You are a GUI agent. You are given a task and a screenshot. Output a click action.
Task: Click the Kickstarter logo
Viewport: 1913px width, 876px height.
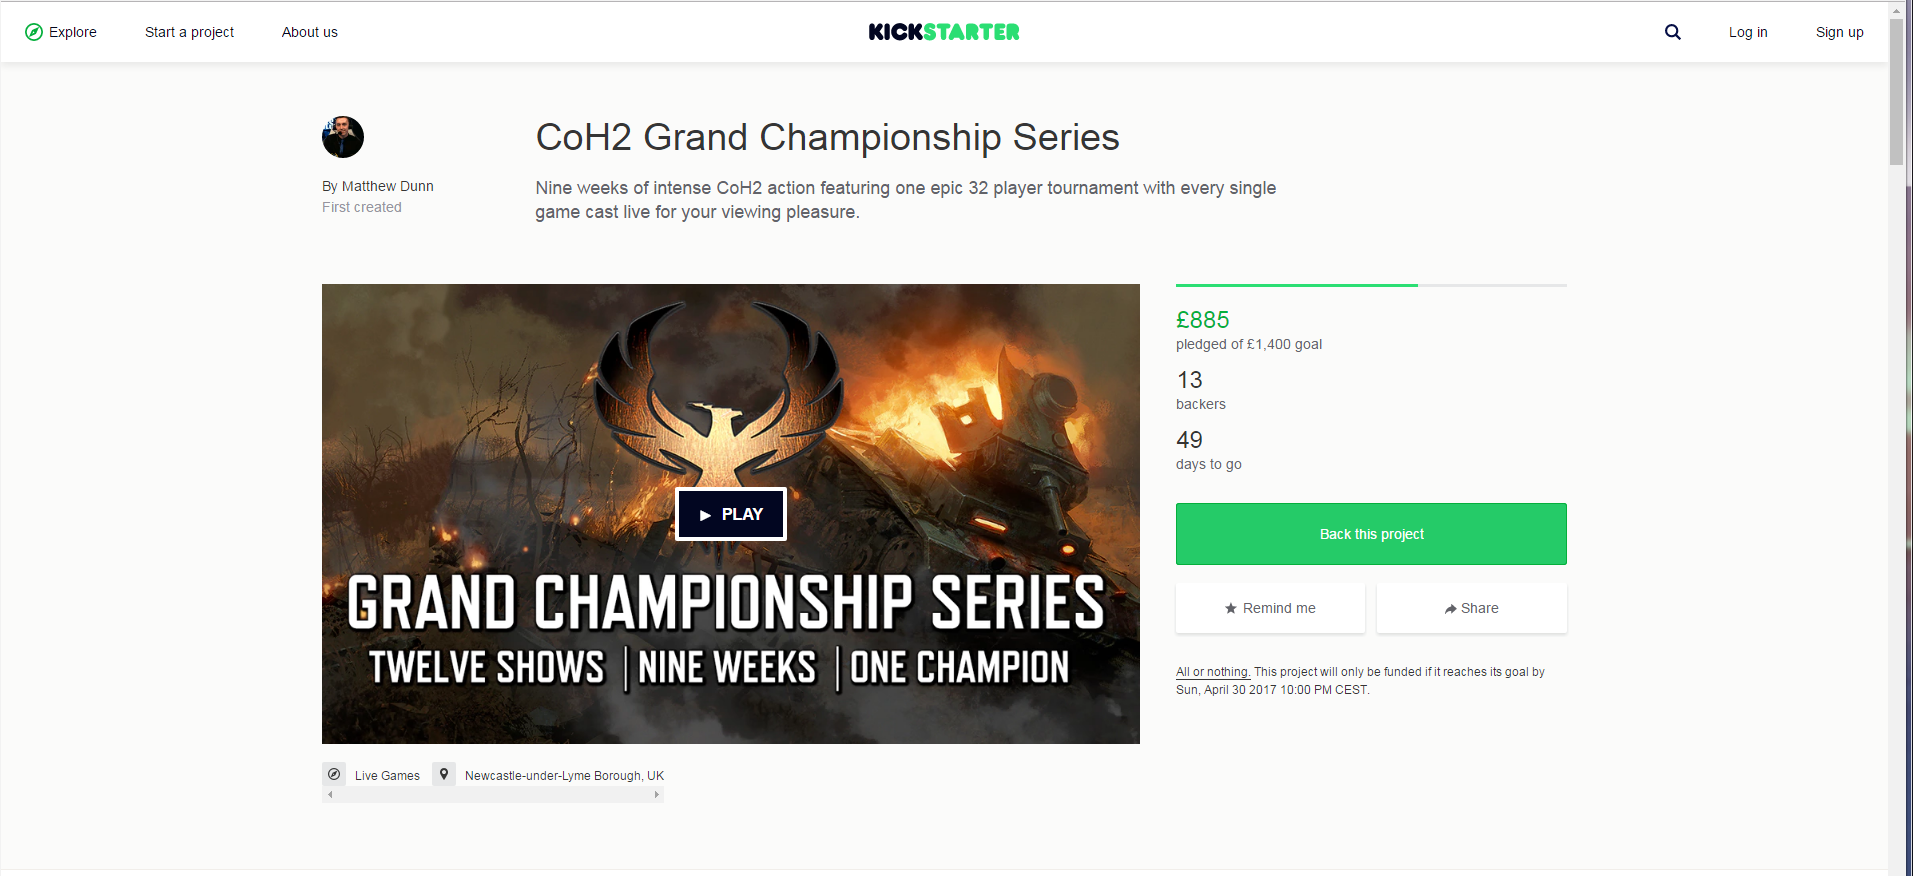pos(944,32)
